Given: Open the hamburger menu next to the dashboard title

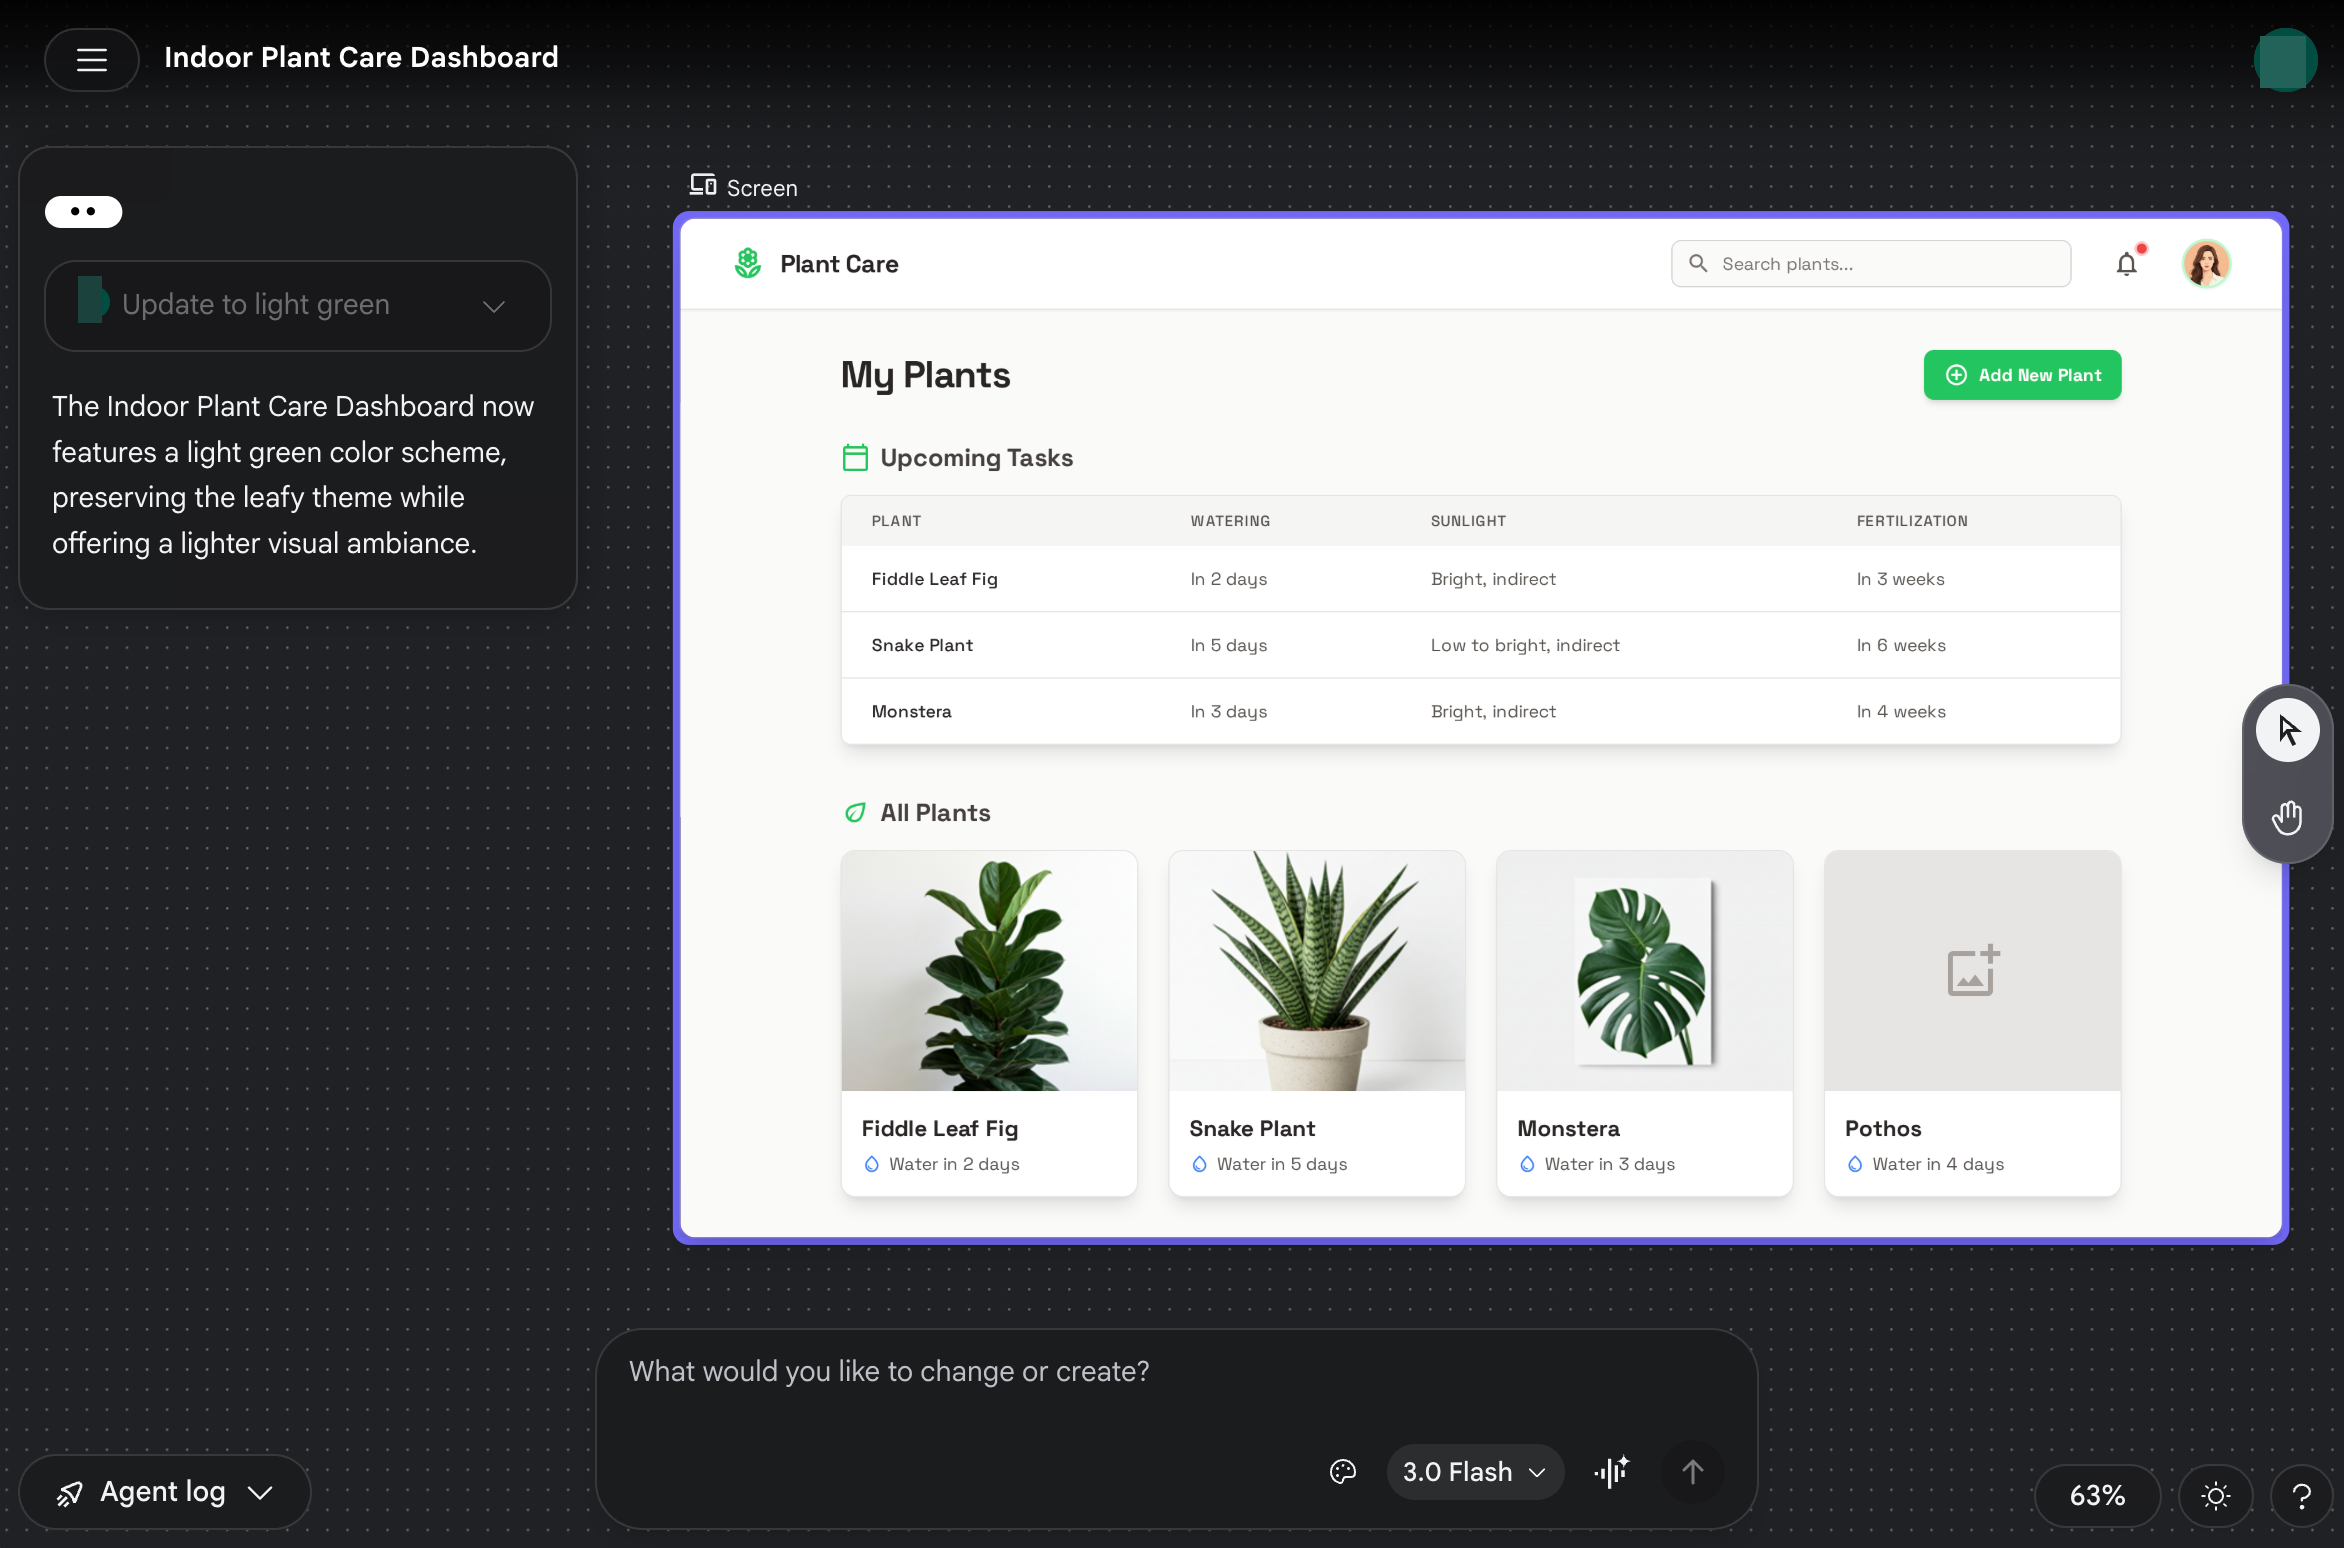Looking at the screenshot, I should pyautogui.click(x=91, y=59).
